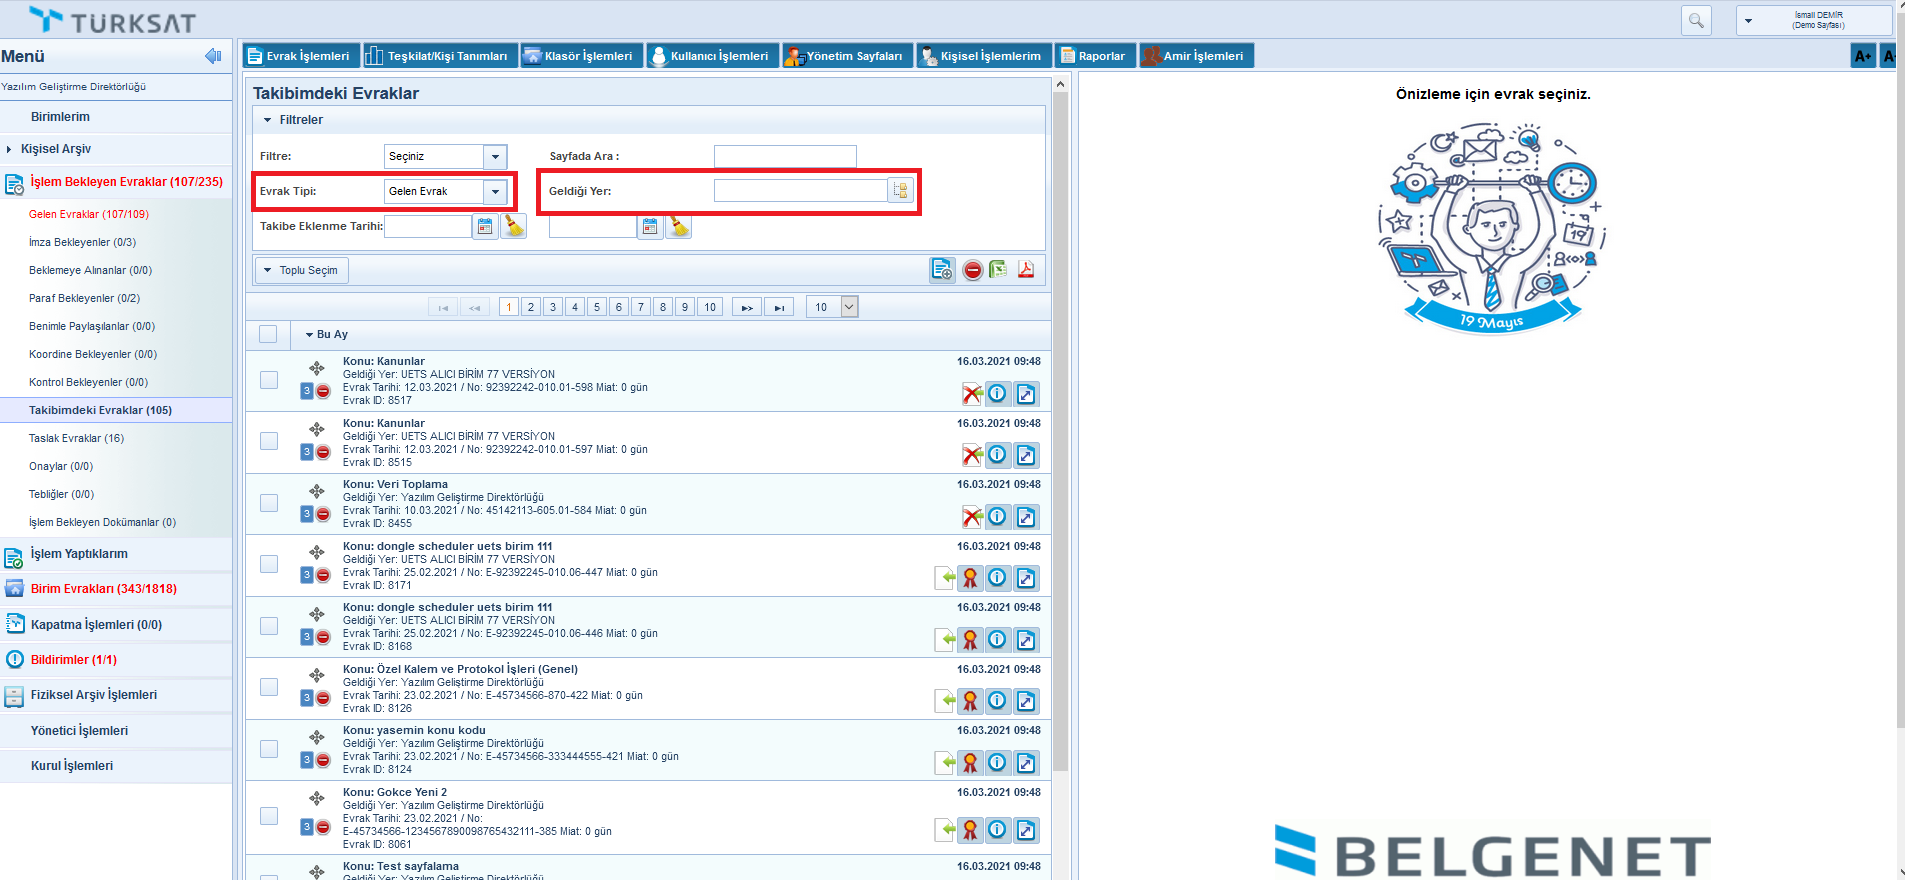Tick the select-all checkbox beside Bu Ay
This screenshot has width=1905, height=880.
(268, 334)
